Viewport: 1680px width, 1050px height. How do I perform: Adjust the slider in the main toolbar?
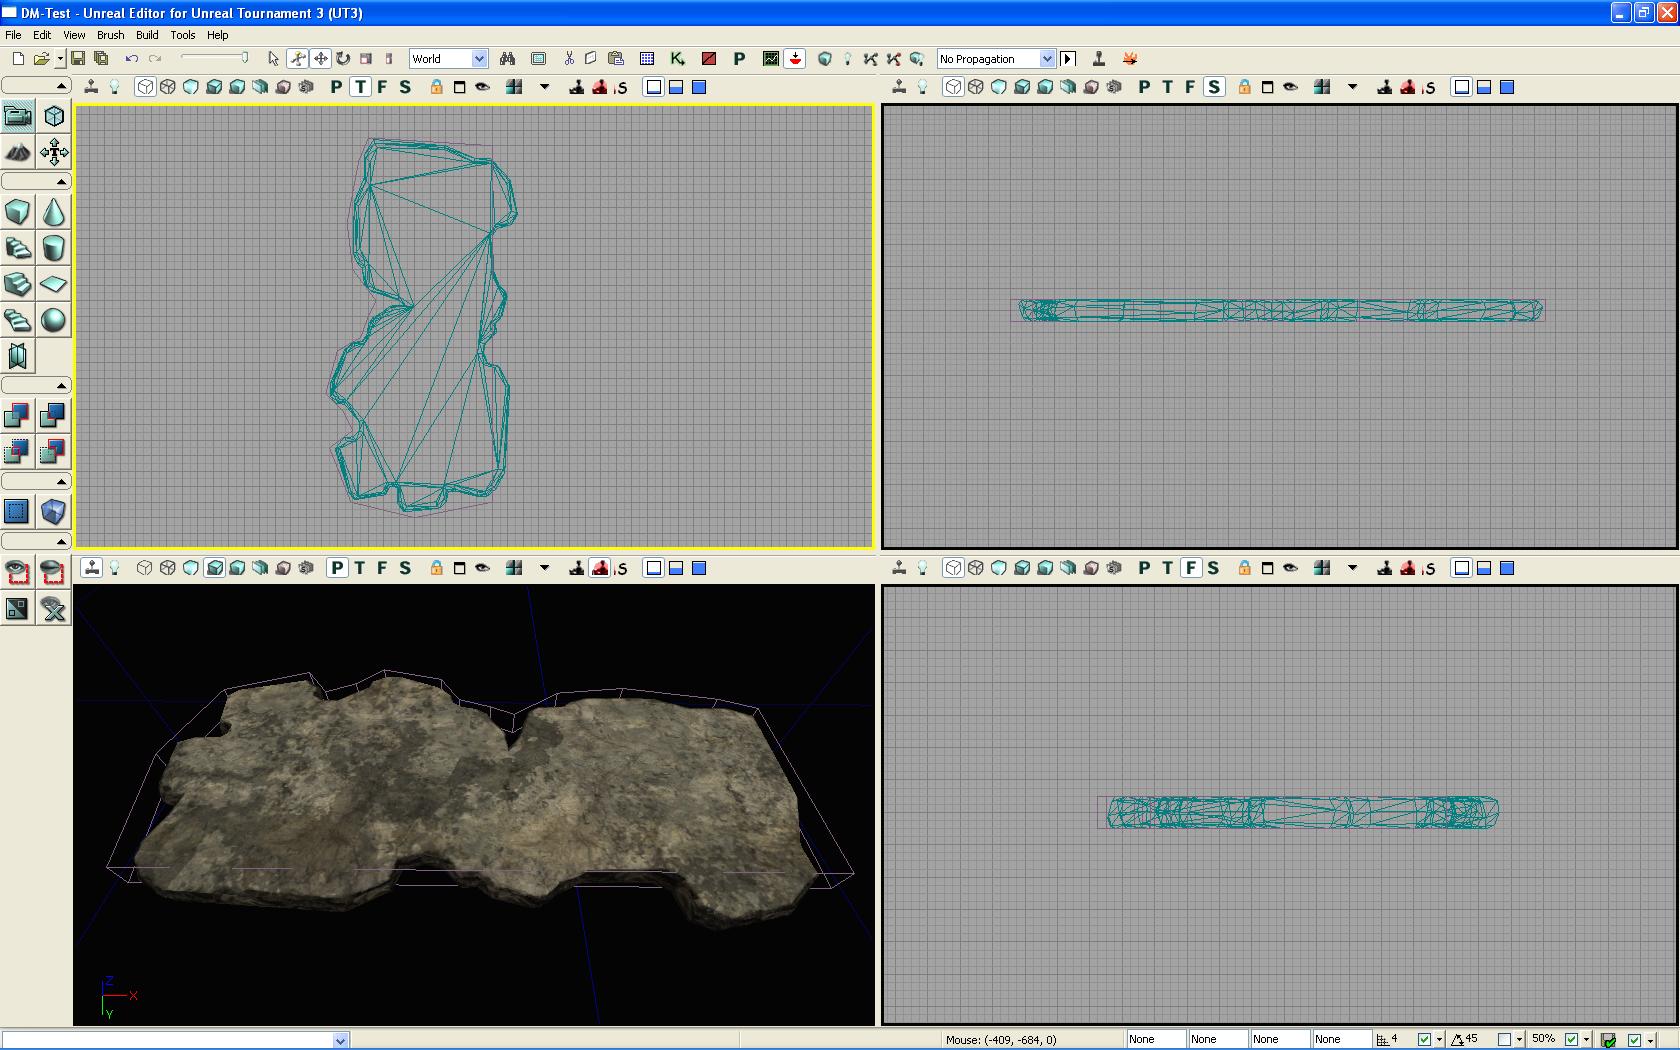[x=243, y=58]
